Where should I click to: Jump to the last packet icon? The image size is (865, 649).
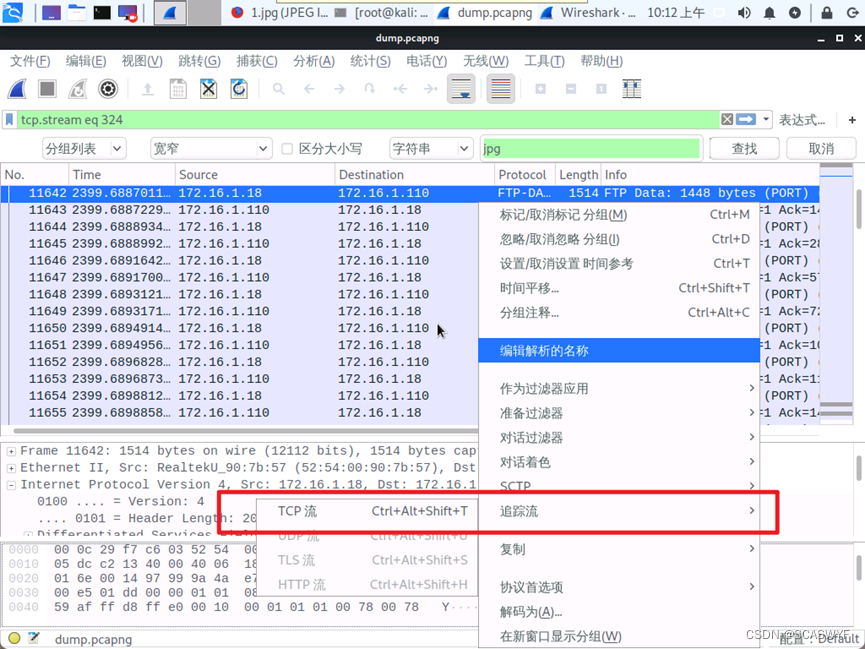pos(430,89)
